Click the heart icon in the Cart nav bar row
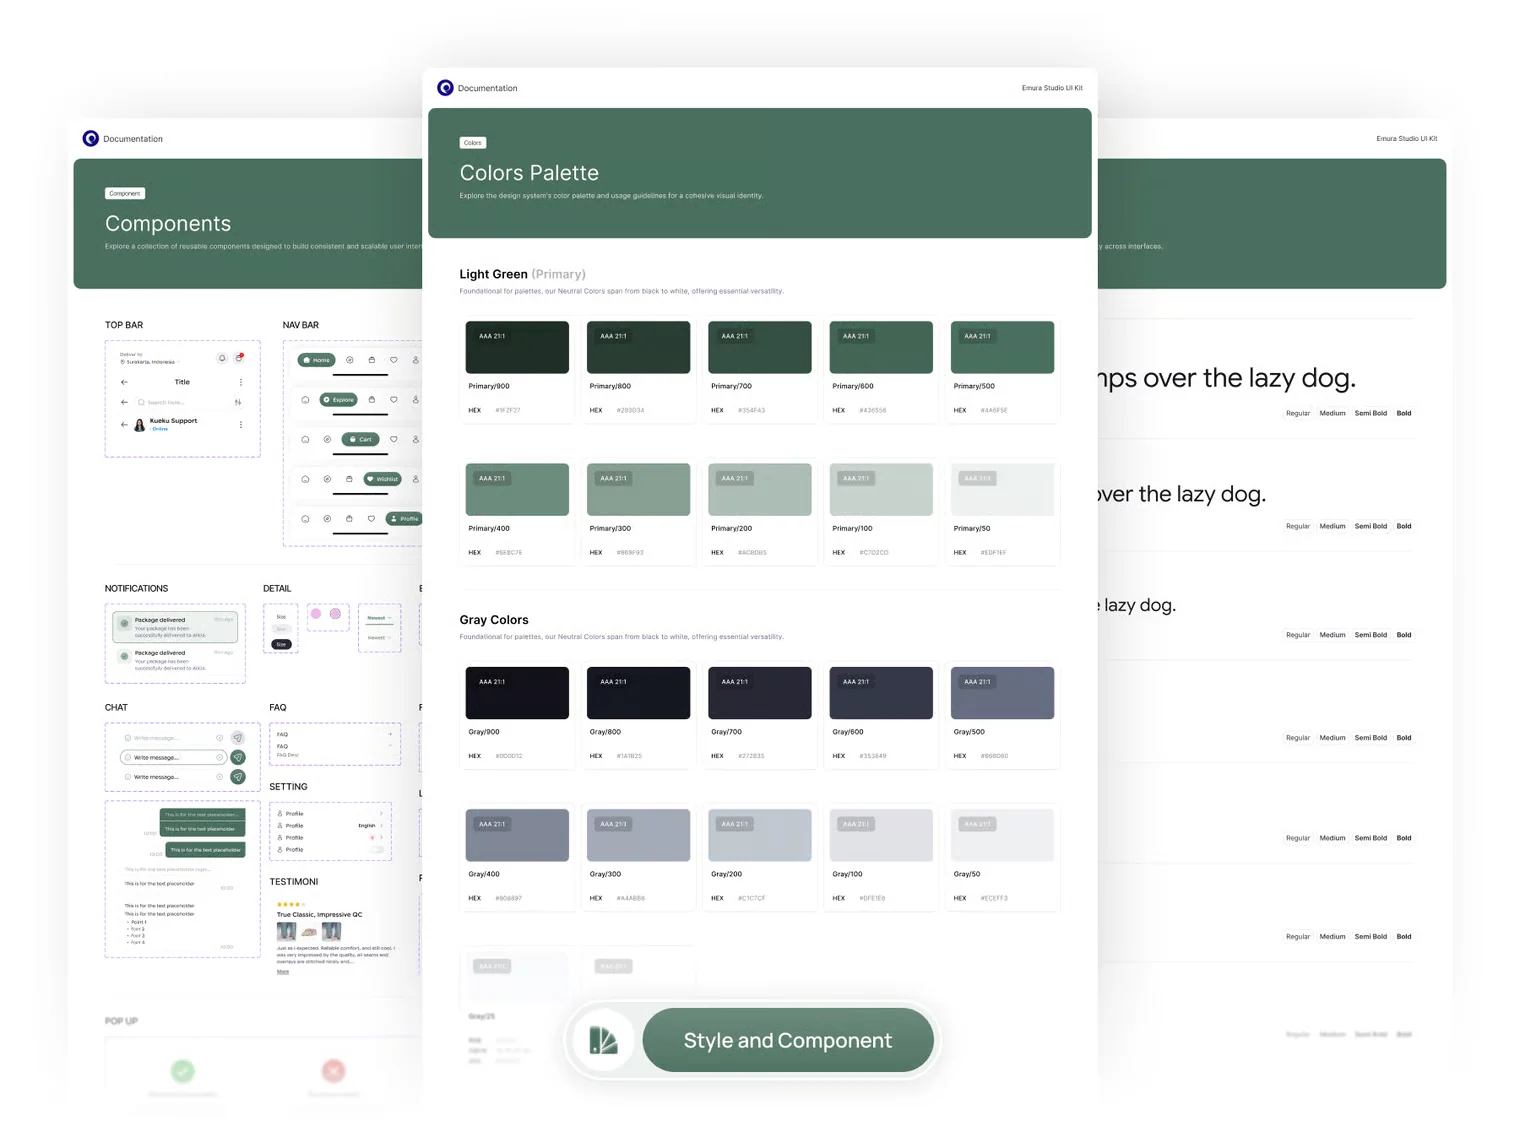1520x1148 pixels. 394,439
